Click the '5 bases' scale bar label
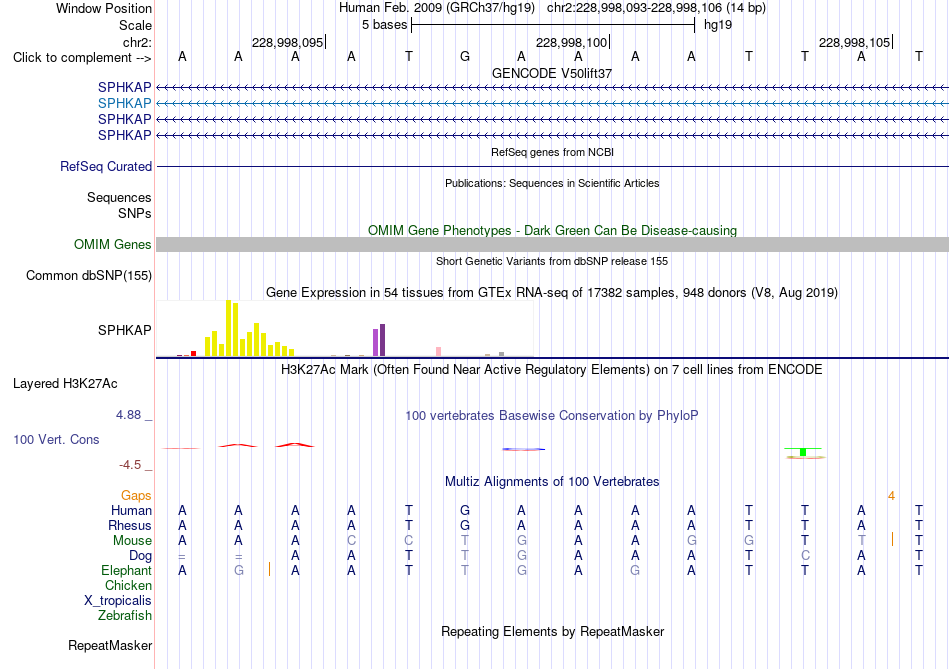This screenshot has height=669, width=950. coord(385,25)
